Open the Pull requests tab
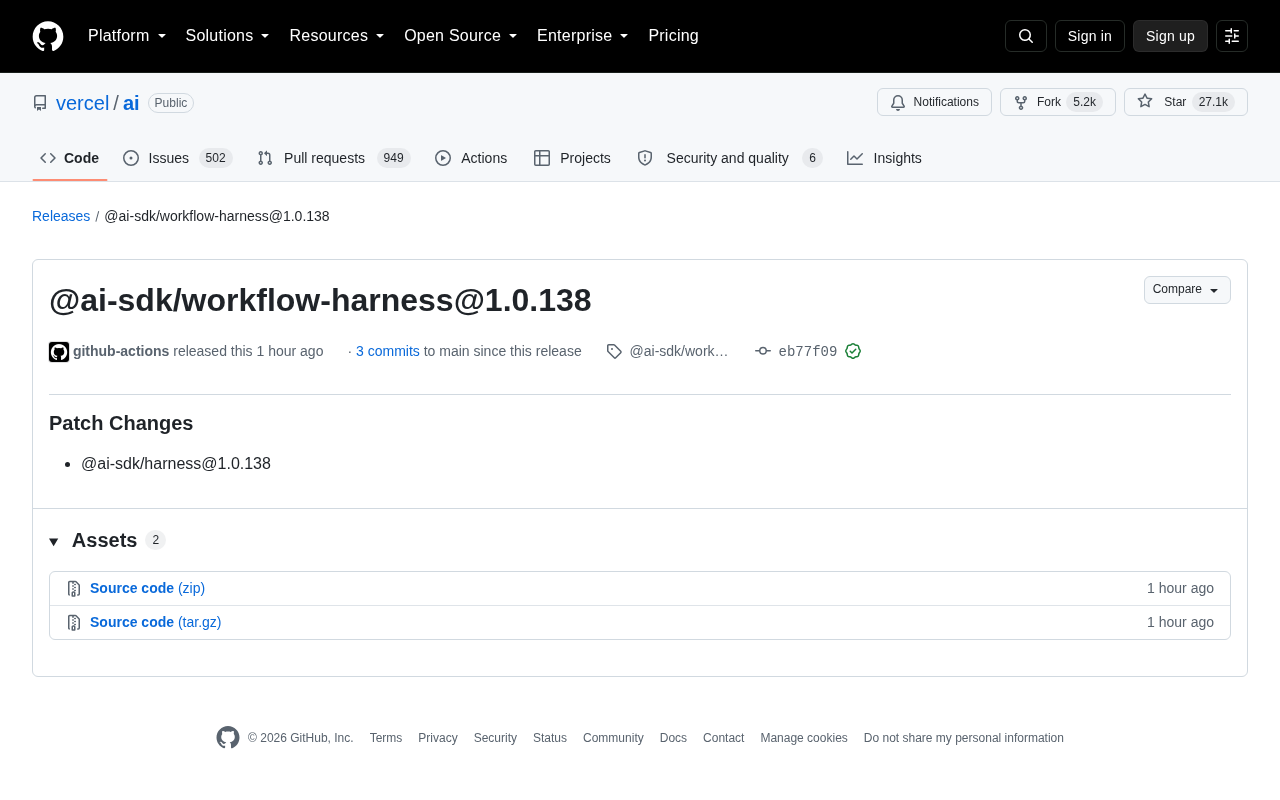Screen dimensions: 1280x800 point(334,158)
